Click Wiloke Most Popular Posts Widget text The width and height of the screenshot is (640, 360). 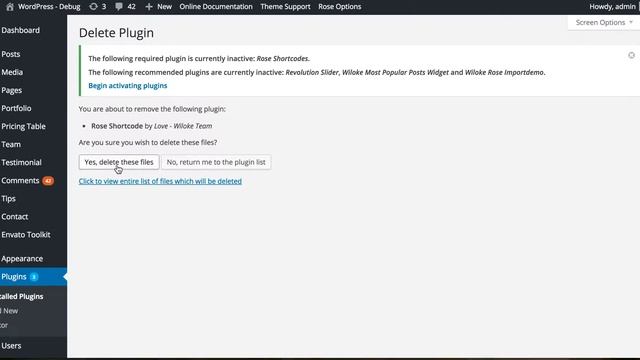click(x=395, y=72)
